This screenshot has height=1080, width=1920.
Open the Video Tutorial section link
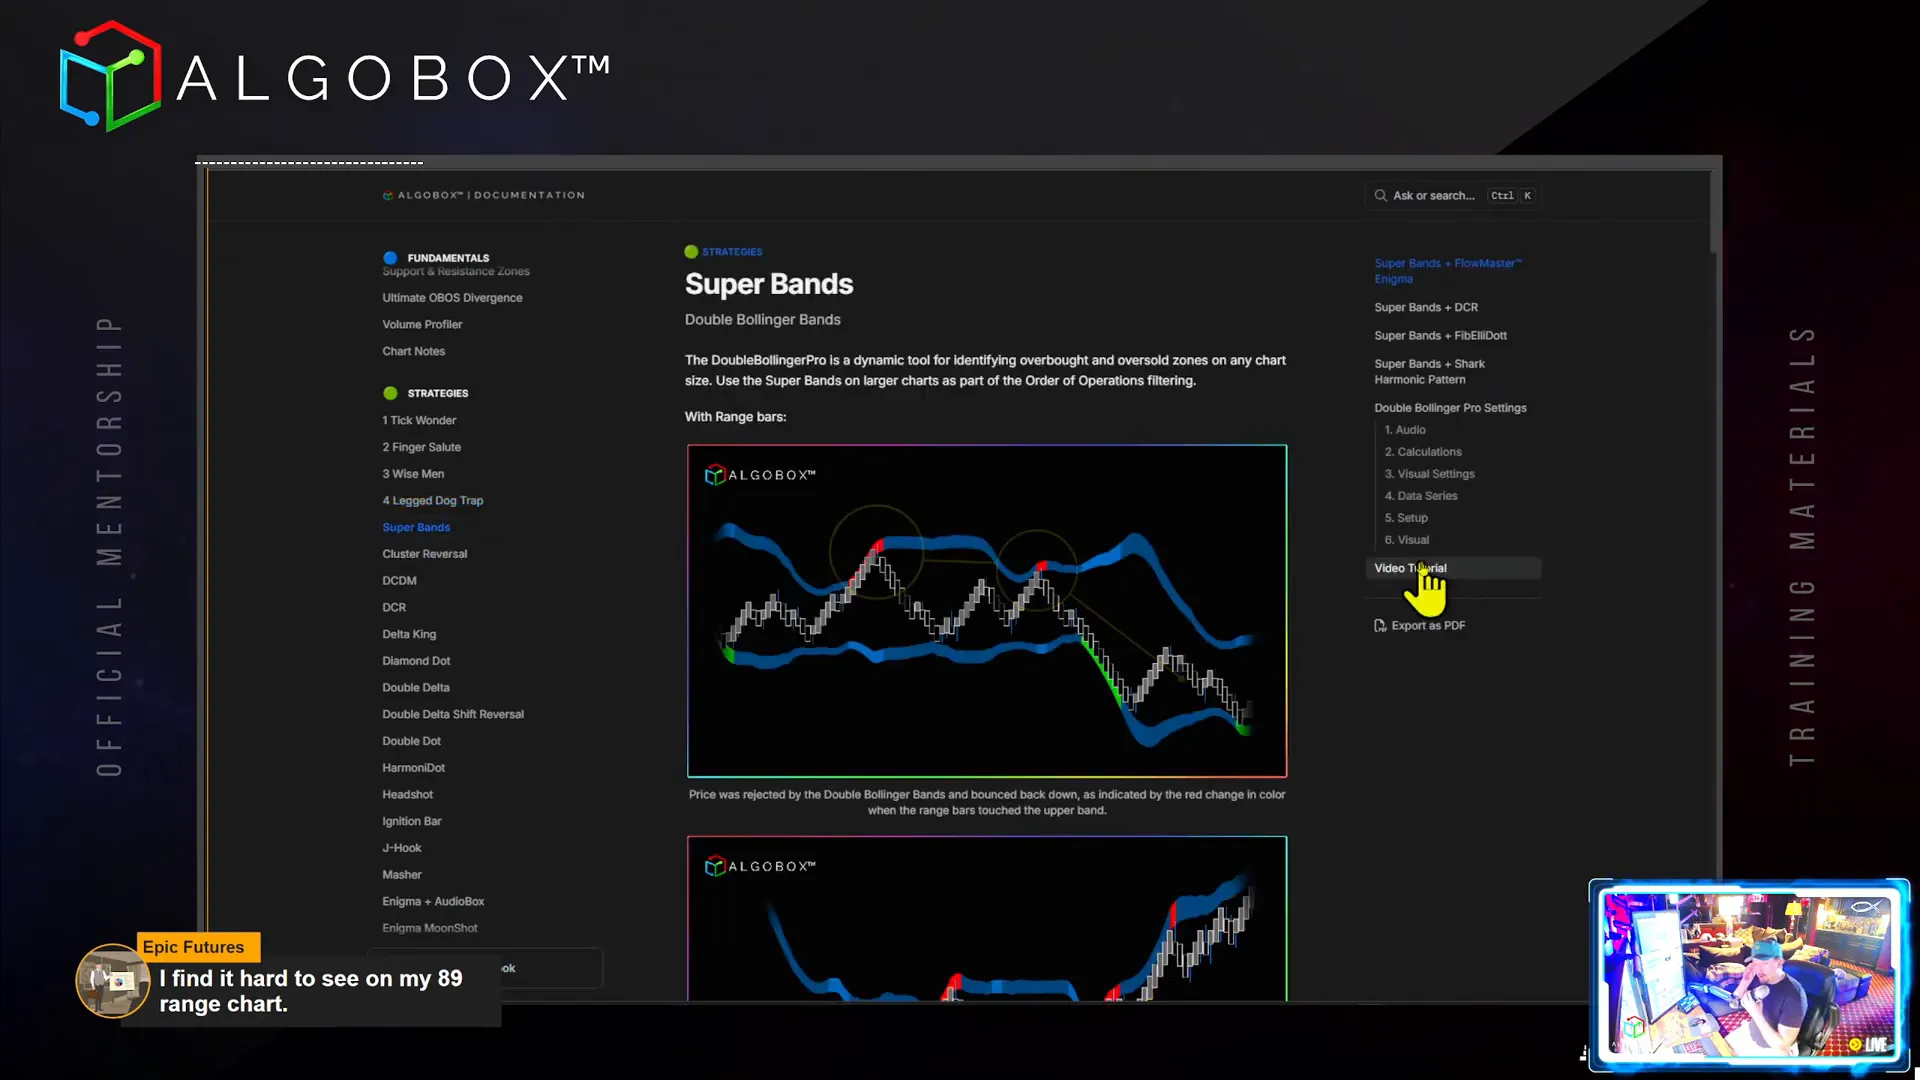[1453, 568]
